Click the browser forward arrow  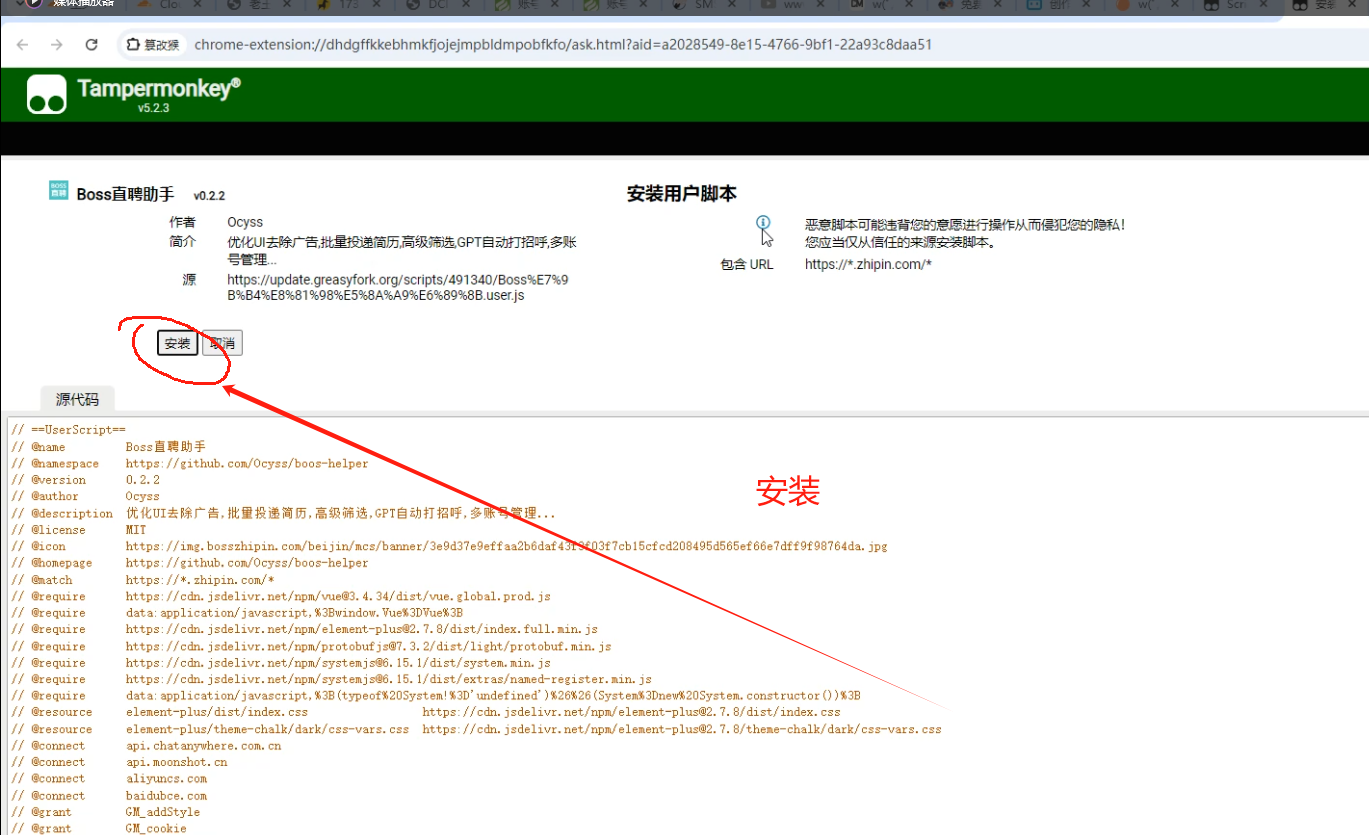tap(57, 45)
